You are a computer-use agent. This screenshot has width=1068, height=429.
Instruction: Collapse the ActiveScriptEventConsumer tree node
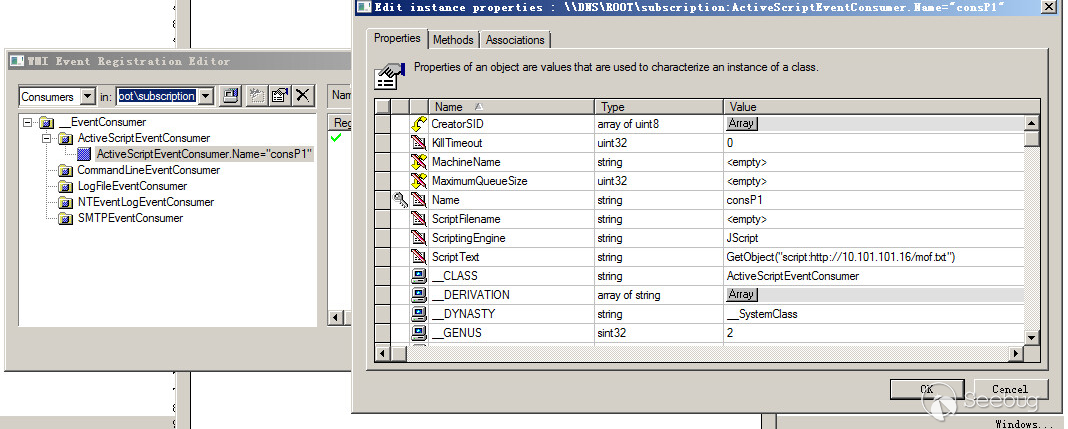point(46,138)
